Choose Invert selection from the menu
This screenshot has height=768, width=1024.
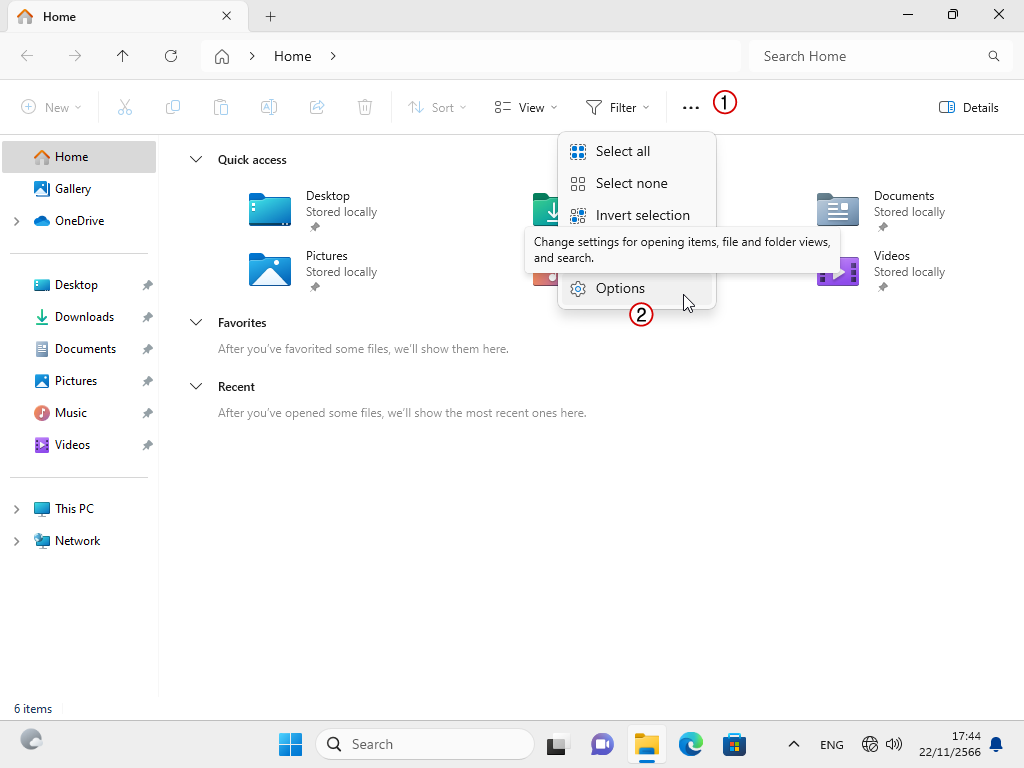point(642,216)
